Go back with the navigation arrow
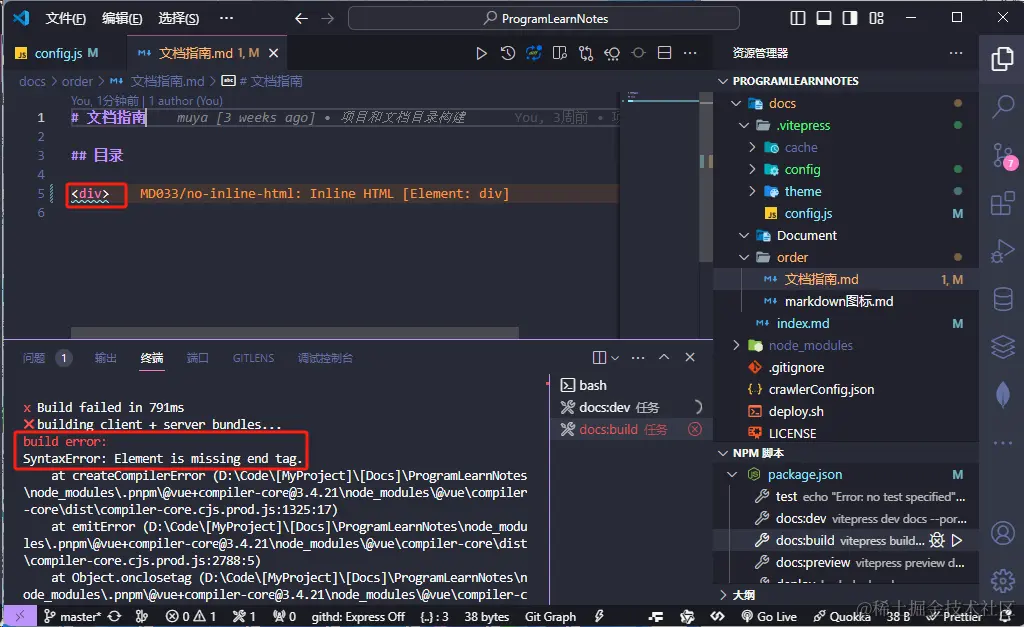The width and height of the screenshot is (1024, 627). [x=301, y=18]
